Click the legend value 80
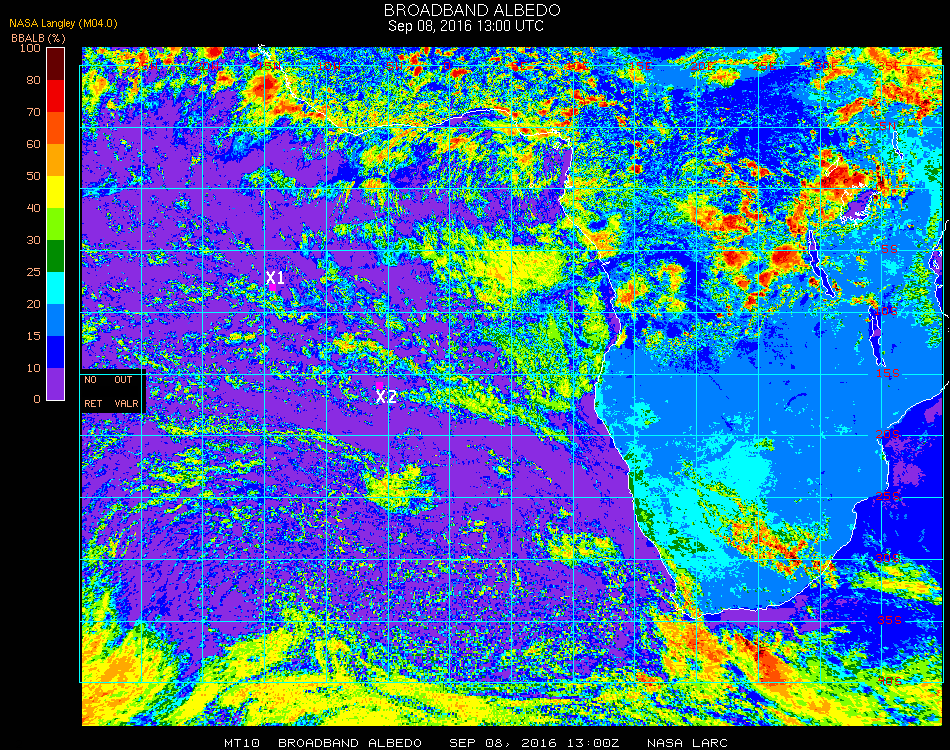 tap(33, 80)
